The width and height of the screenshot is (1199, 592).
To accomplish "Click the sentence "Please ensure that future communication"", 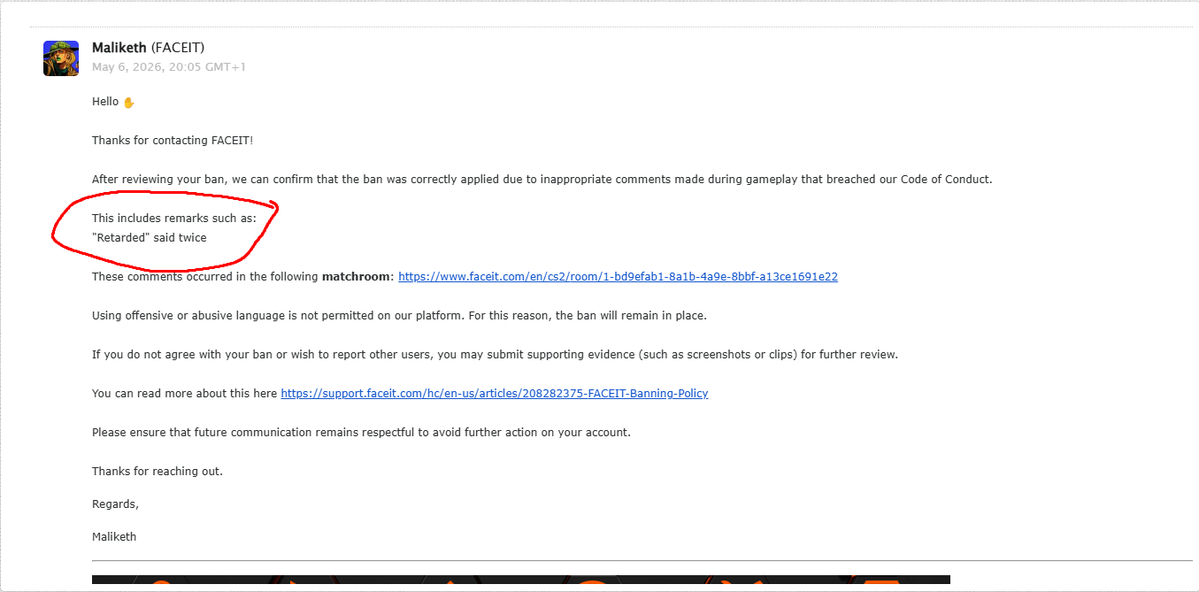I will point(361,432).
